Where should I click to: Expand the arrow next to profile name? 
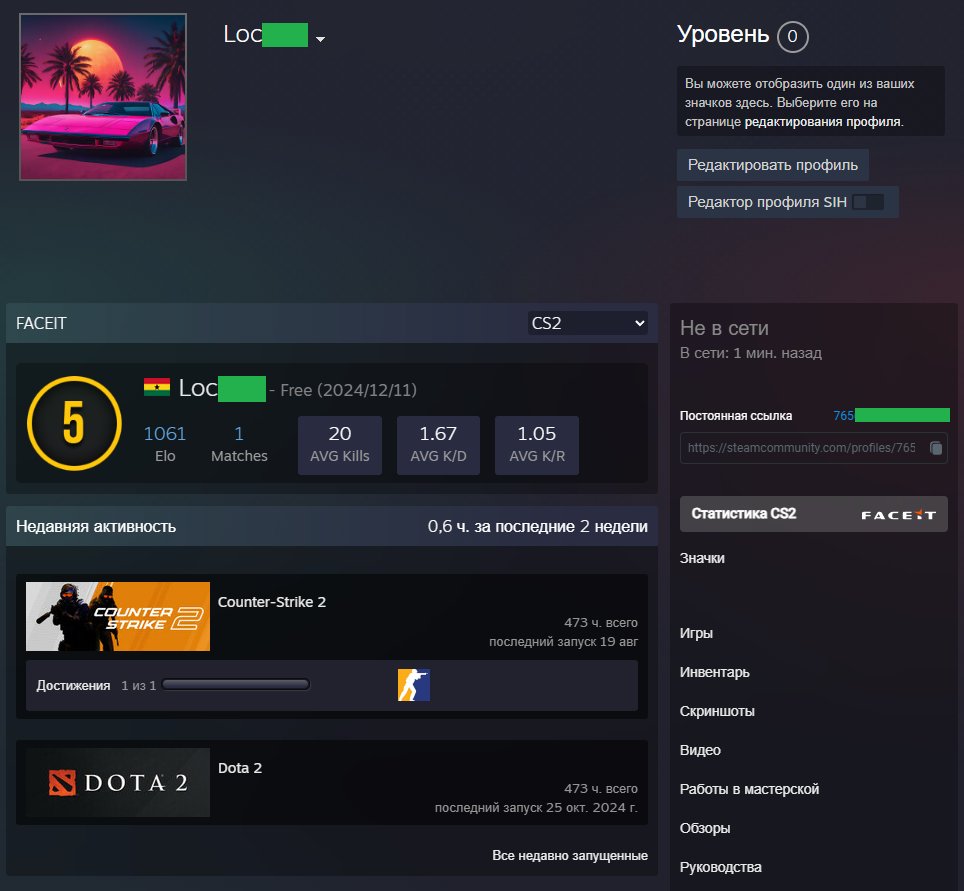click(321, 39)
